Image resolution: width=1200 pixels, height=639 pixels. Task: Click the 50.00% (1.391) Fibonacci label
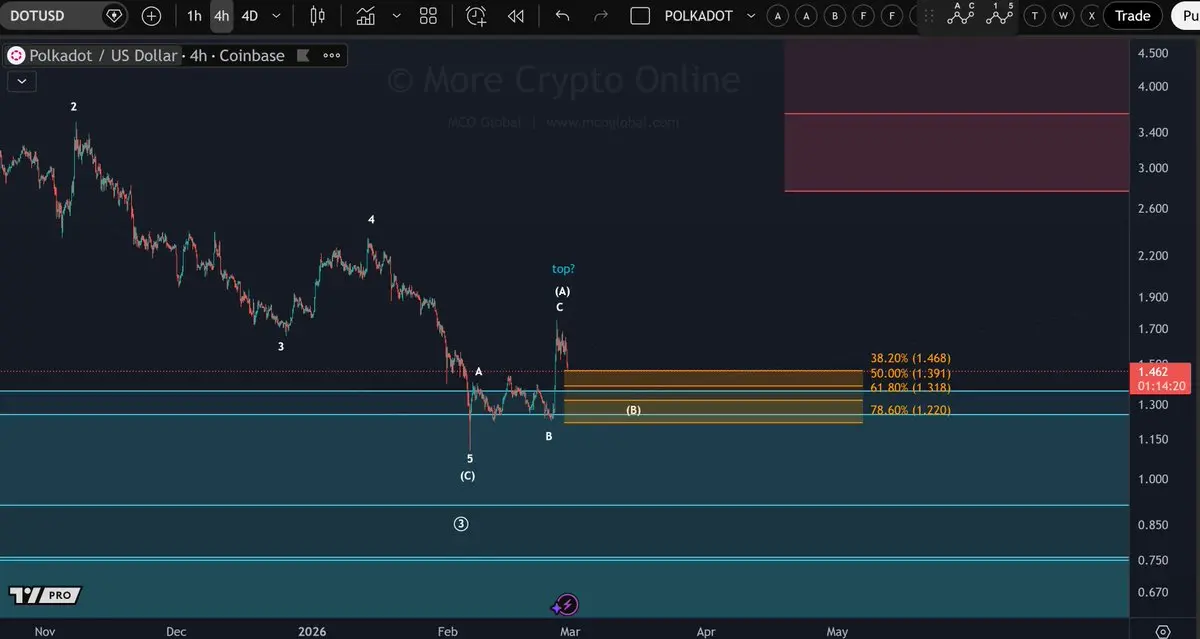pyautogui.click(x=910, y=373)
